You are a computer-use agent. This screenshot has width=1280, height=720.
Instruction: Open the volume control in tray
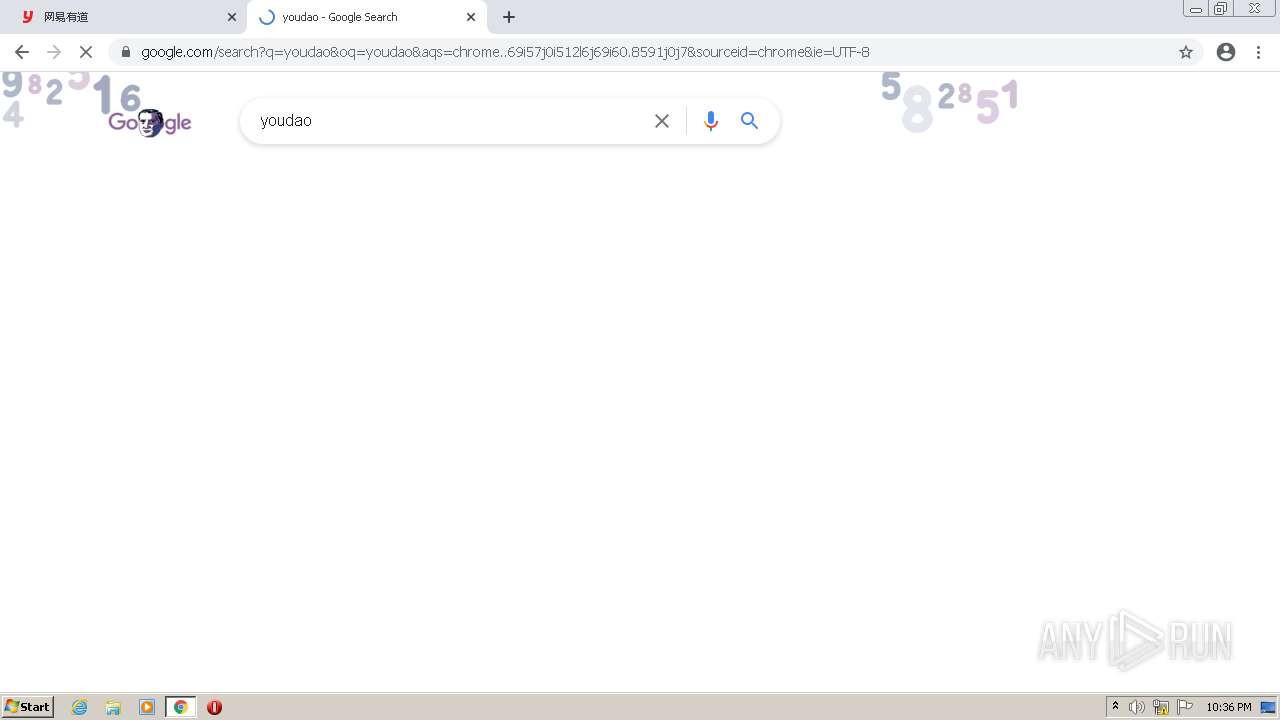tap(1137, 707)
